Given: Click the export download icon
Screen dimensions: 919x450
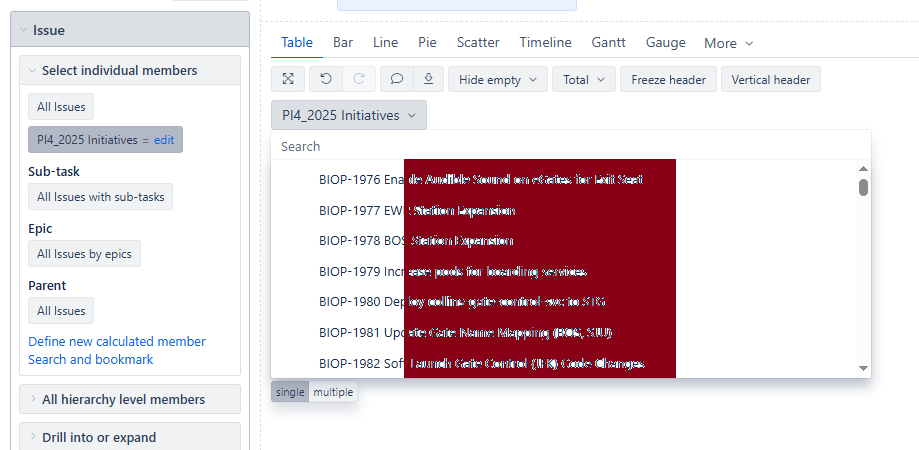Looking at the screenshot, I should 427,79.
